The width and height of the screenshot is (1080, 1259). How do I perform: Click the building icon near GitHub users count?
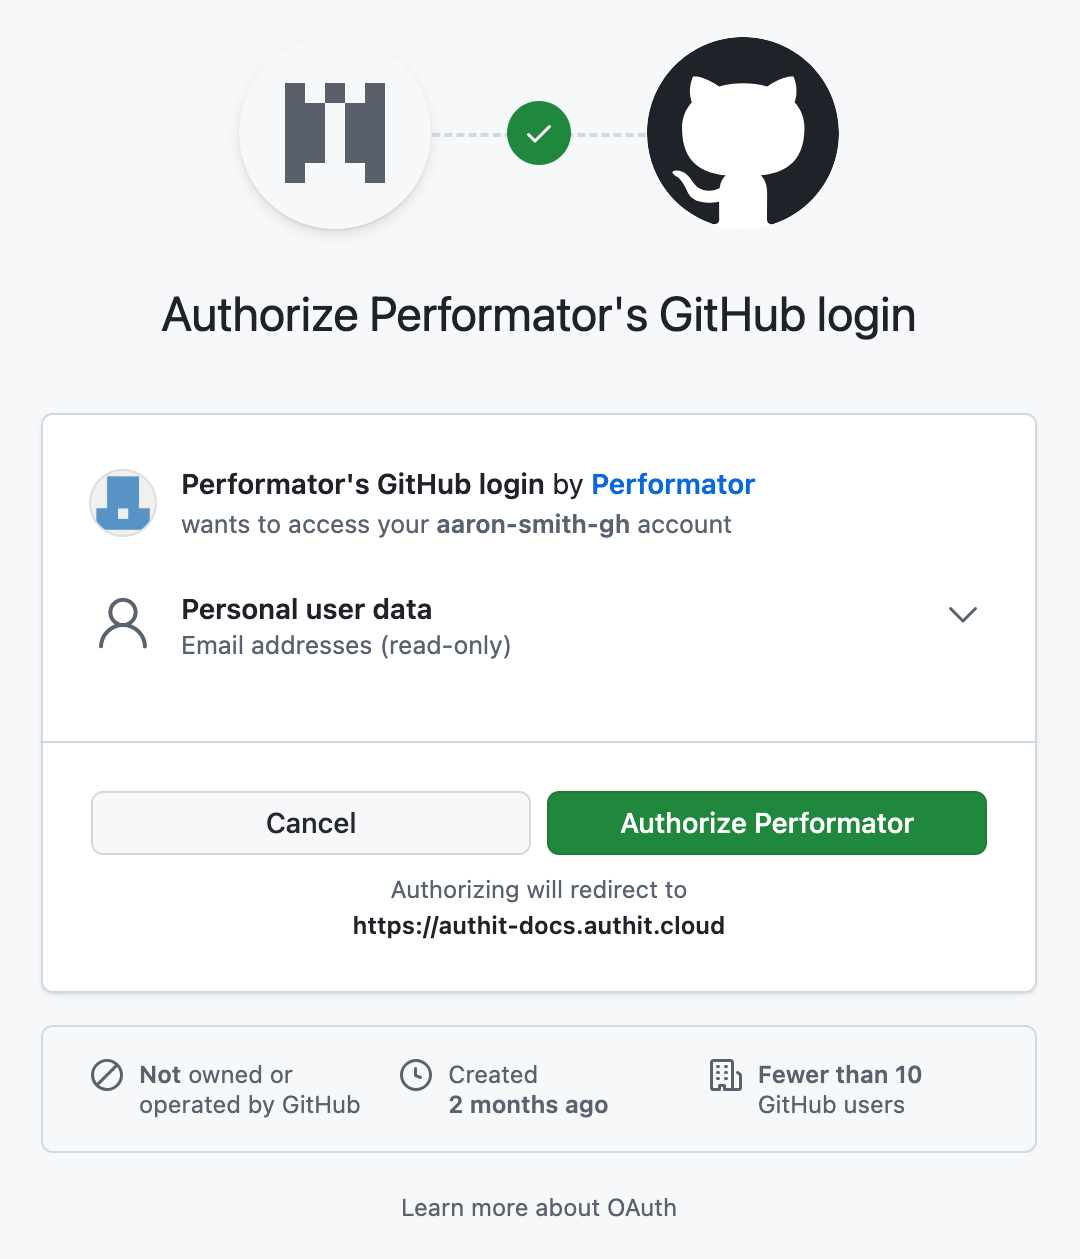(725, 1078)
